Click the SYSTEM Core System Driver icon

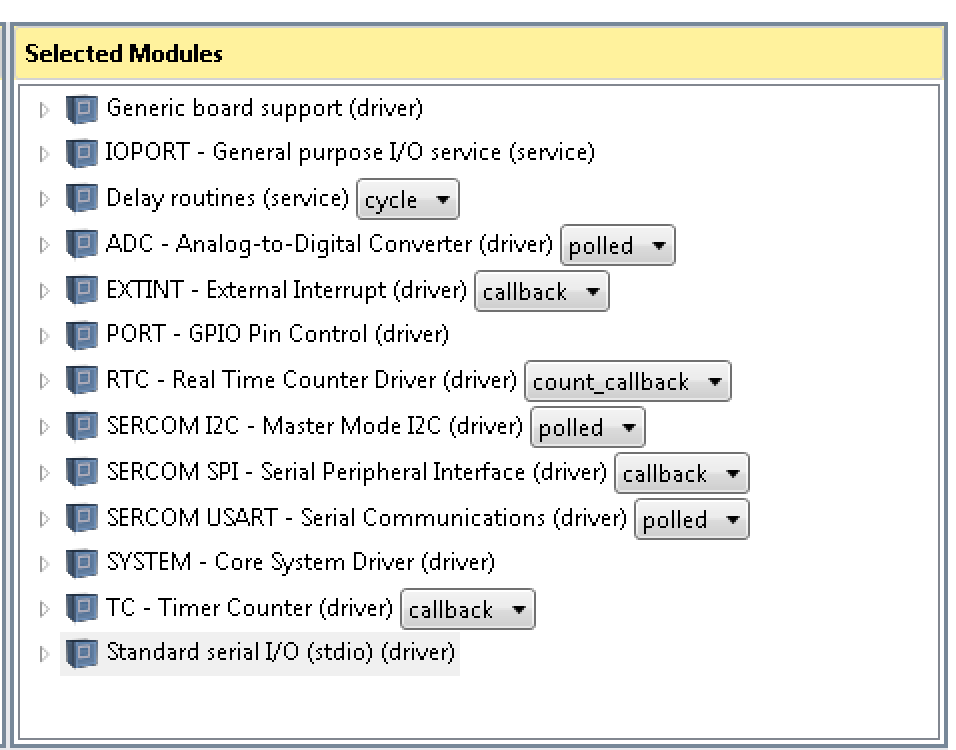click(82, 563)
